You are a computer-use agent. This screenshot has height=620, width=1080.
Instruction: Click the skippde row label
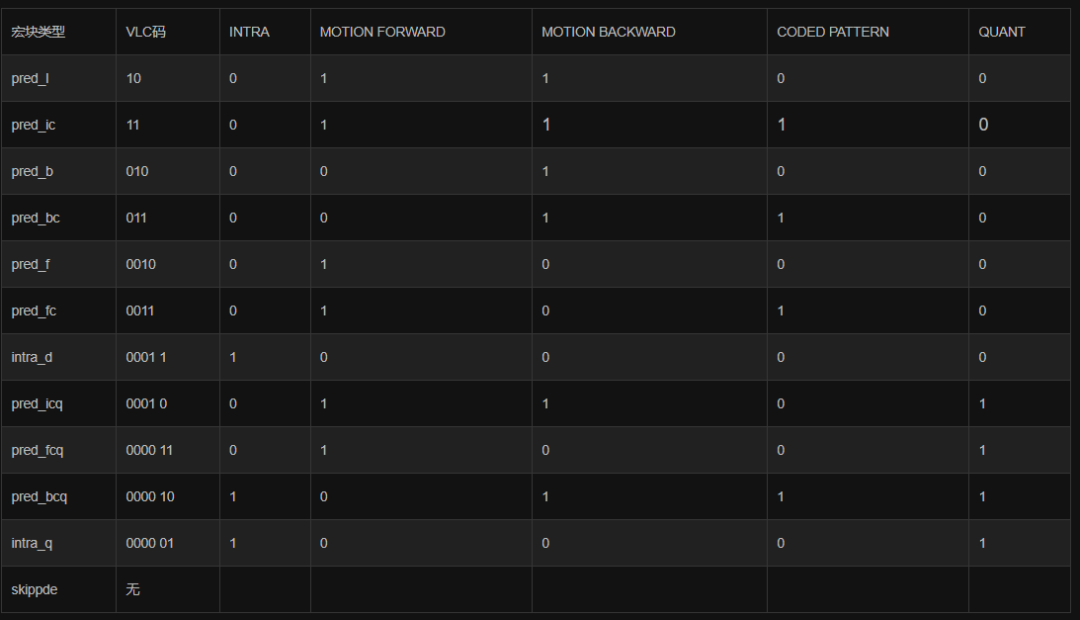(34, 590)
